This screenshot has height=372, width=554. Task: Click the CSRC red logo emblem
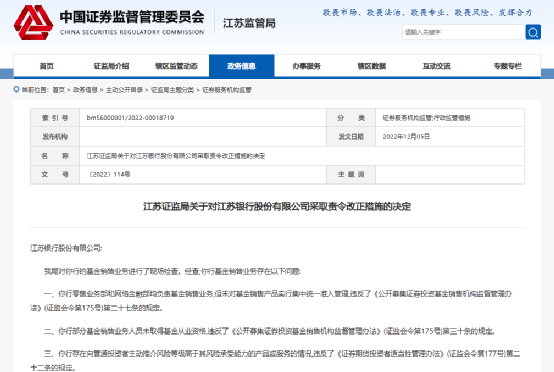[33, 23]
